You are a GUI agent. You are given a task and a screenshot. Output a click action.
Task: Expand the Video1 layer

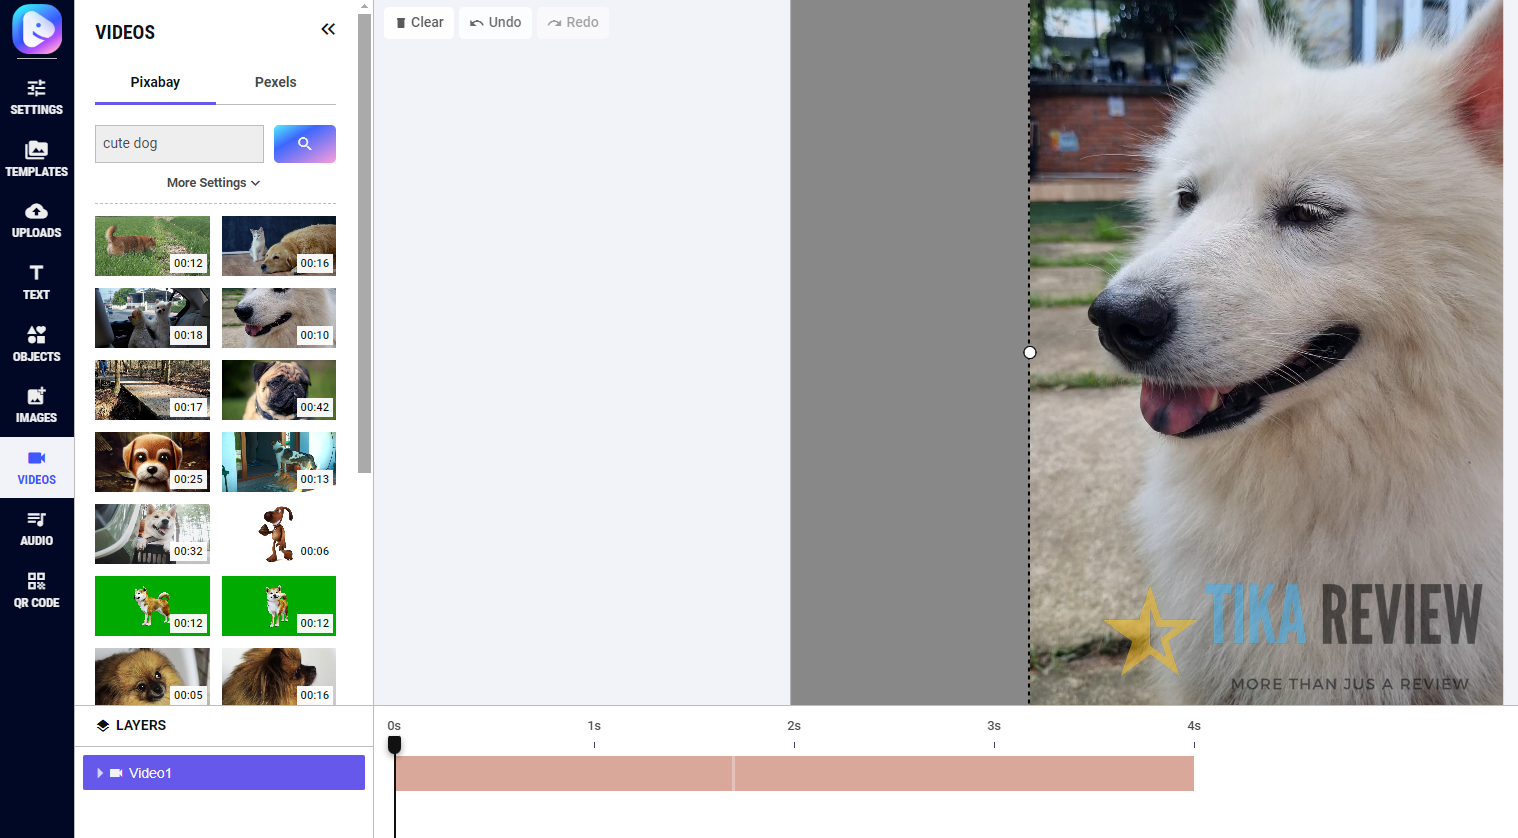tap(100, 773)
